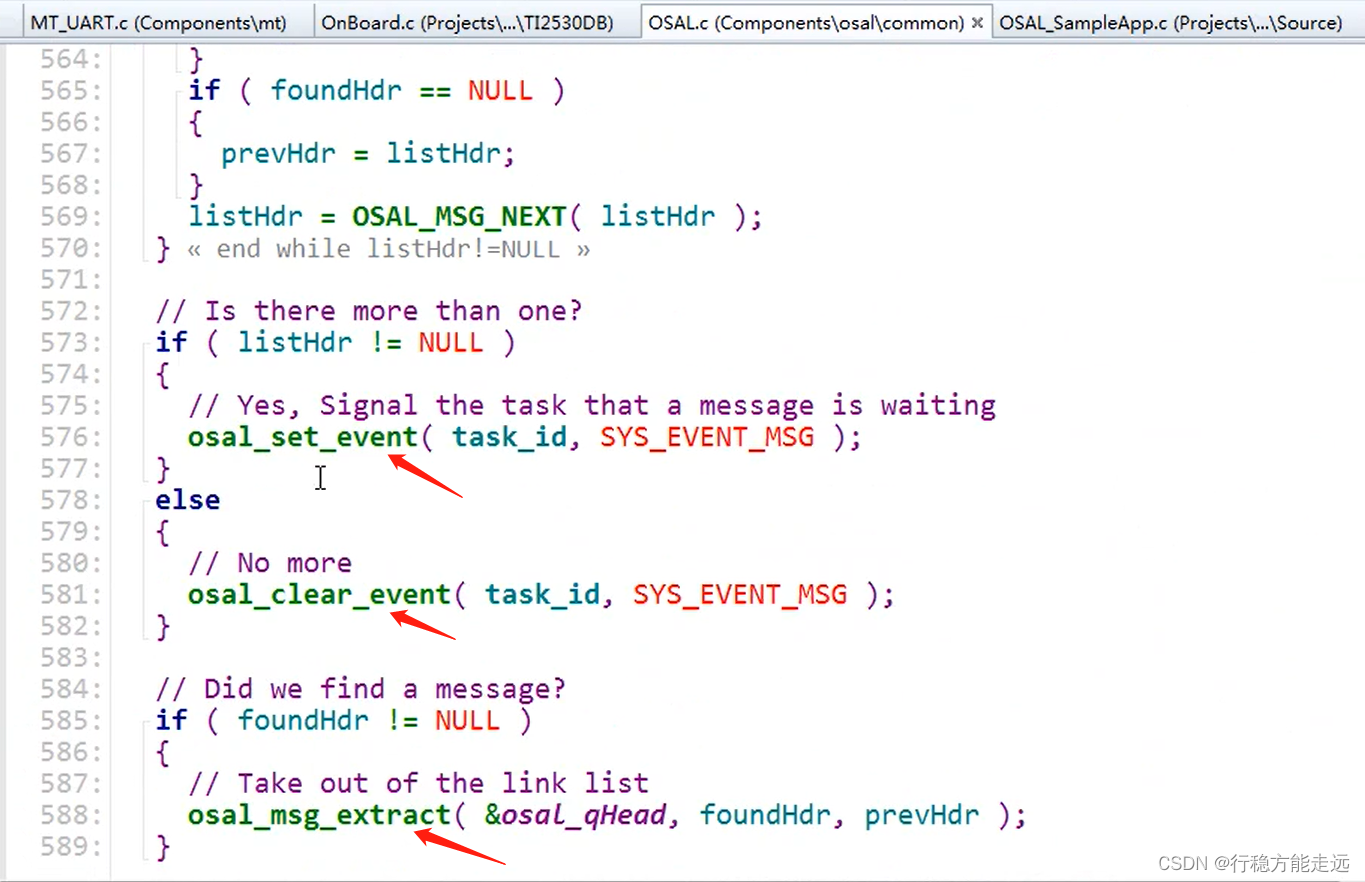Click task_id on line 581
1365x882 pixels.
click(x=542, y=595)
